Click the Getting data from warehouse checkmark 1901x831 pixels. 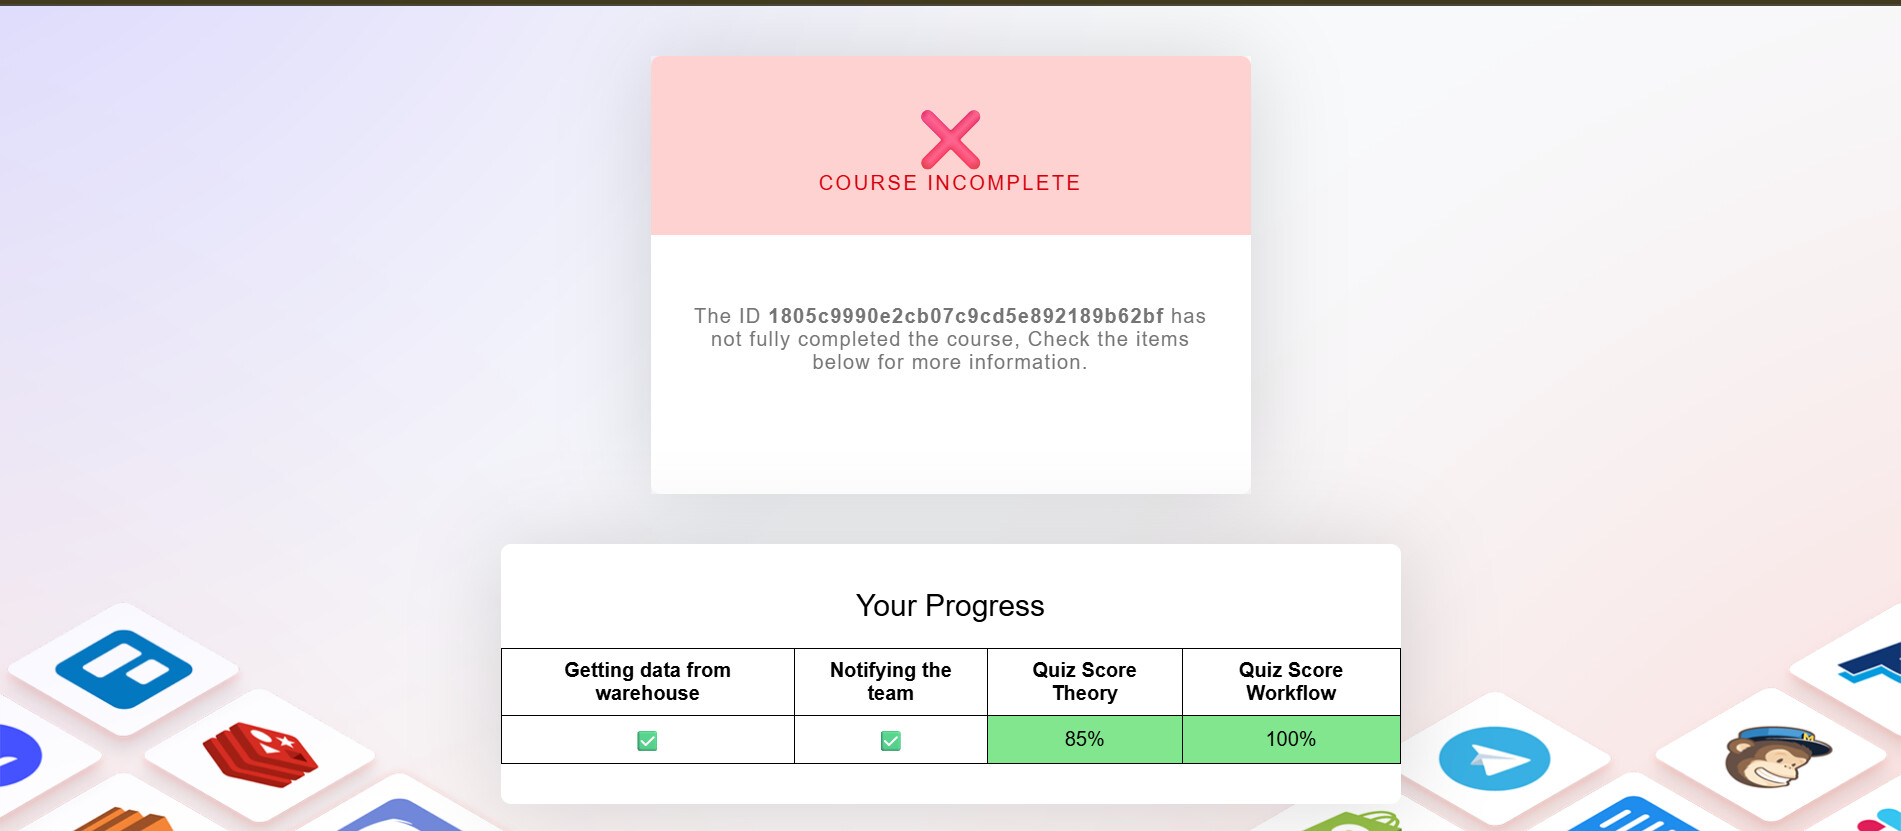click(x=647, y=741)
